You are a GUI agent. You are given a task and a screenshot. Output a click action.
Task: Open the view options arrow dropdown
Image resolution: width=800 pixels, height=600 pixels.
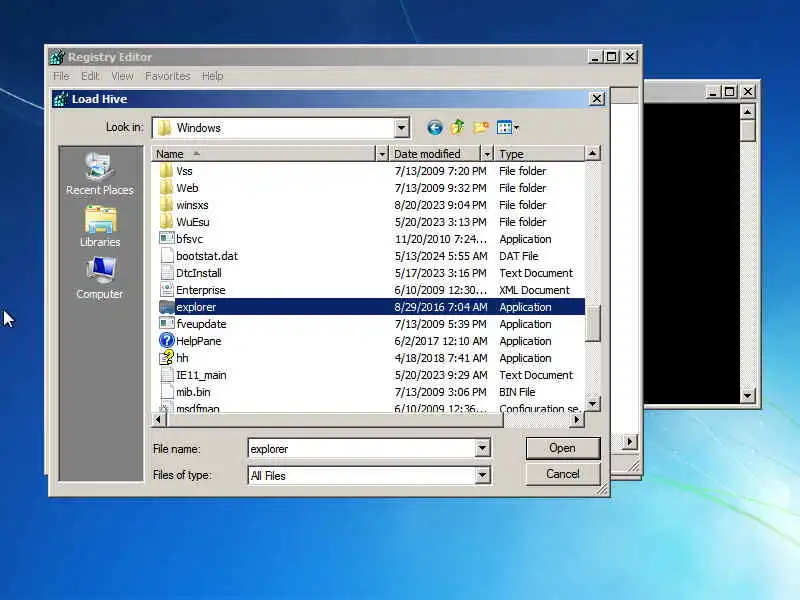click(x=516, y=128)
